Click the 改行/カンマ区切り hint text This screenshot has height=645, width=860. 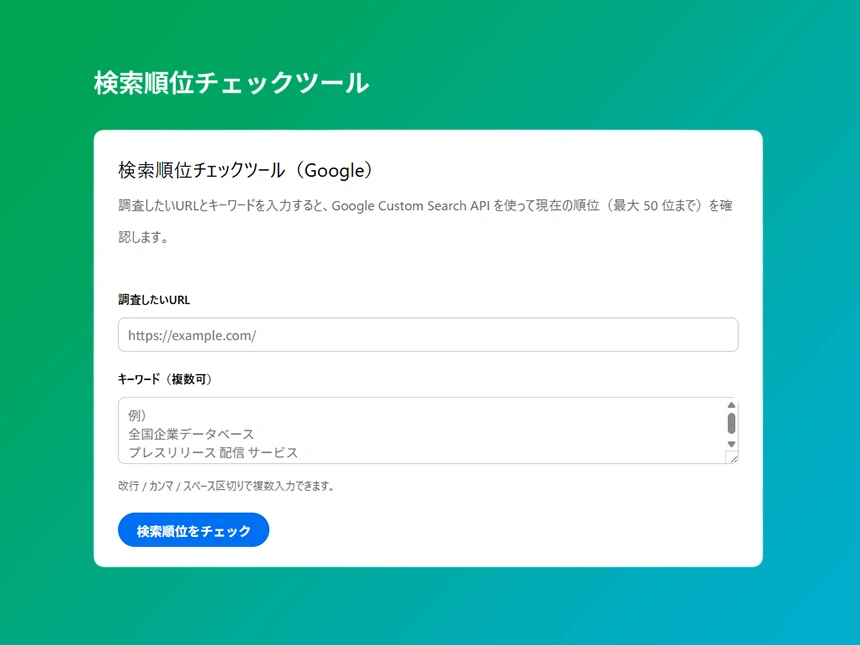(x=228, y=484)
